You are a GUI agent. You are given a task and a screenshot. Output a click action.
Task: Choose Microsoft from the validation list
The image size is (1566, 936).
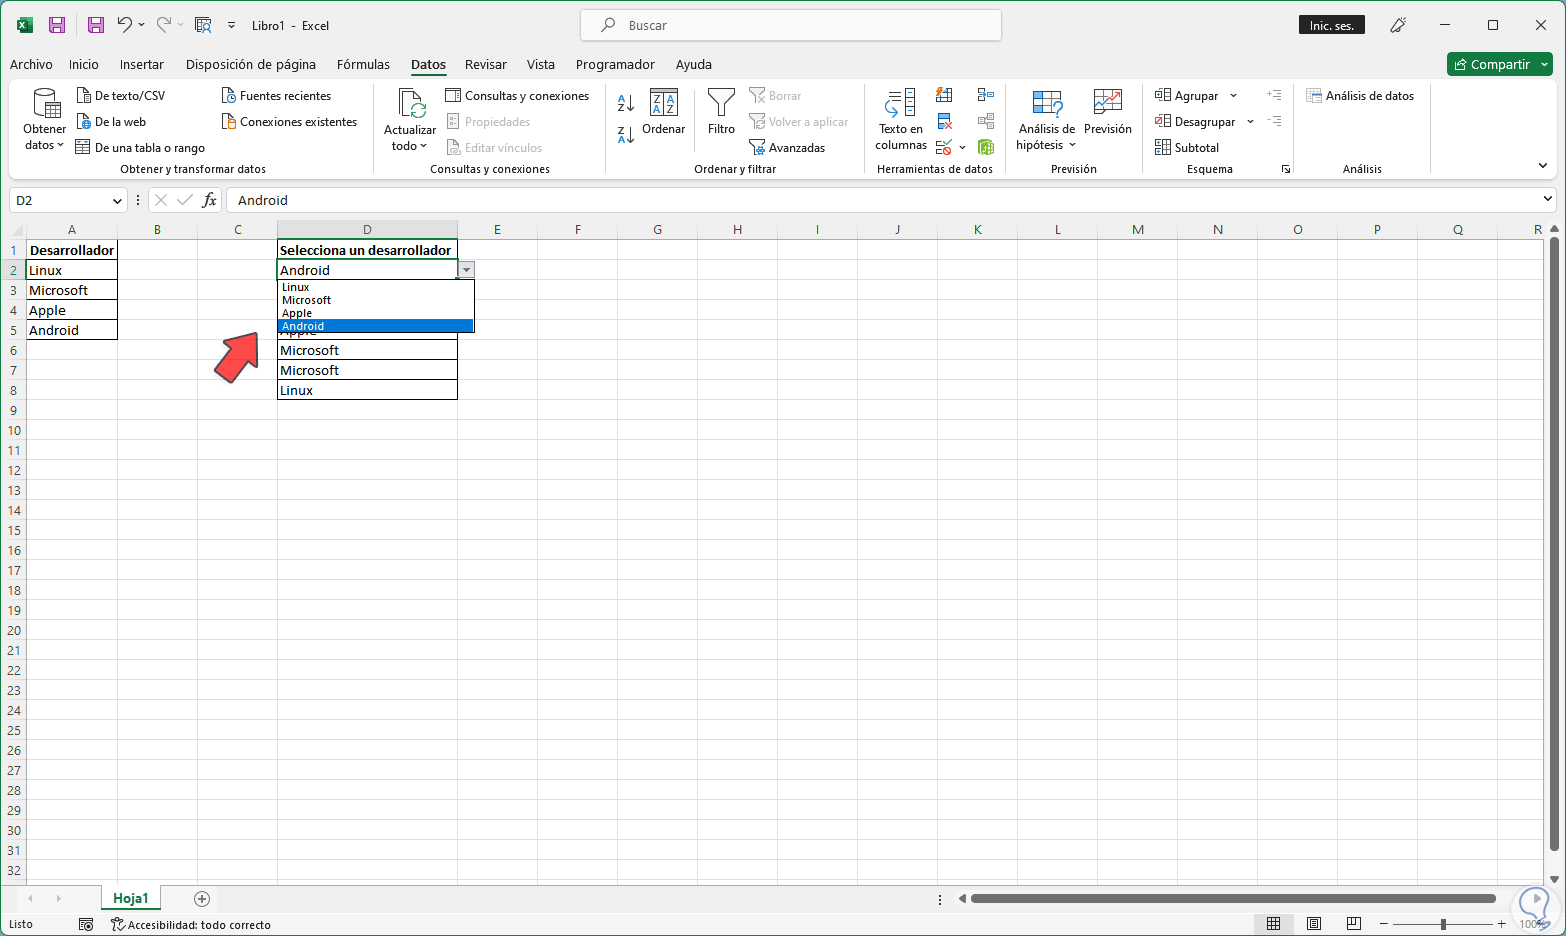(x=375, y=300)
